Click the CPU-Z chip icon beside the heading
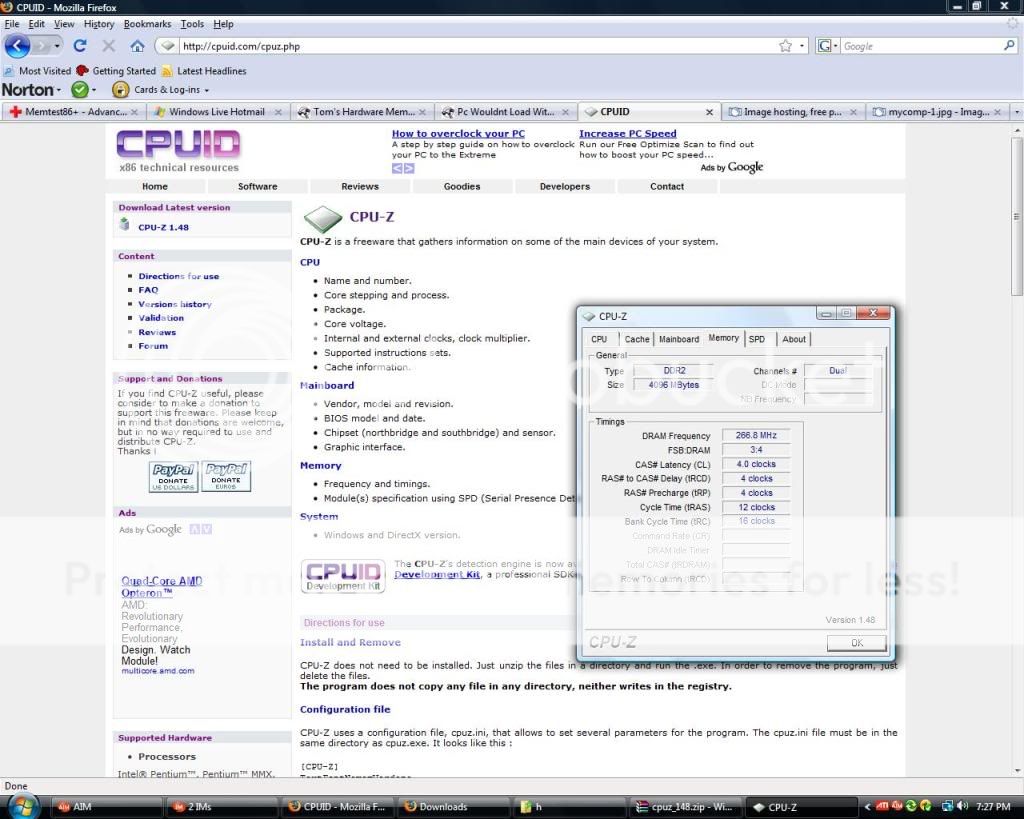Viewport: 1024px width, 819px height. pyautogui.click(x=323, y=218)
